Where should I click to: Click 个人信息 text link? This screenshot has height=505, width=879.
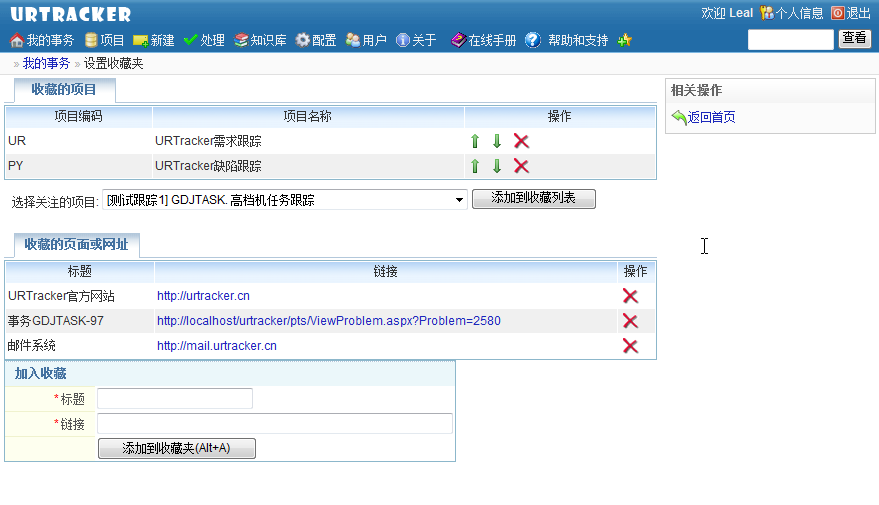point(799,13)
